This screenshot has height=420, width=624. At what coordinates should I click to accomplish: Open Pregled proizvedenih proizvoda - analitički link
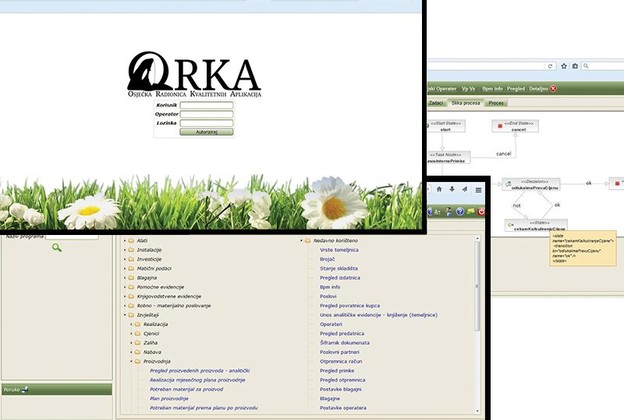point(200,371)
